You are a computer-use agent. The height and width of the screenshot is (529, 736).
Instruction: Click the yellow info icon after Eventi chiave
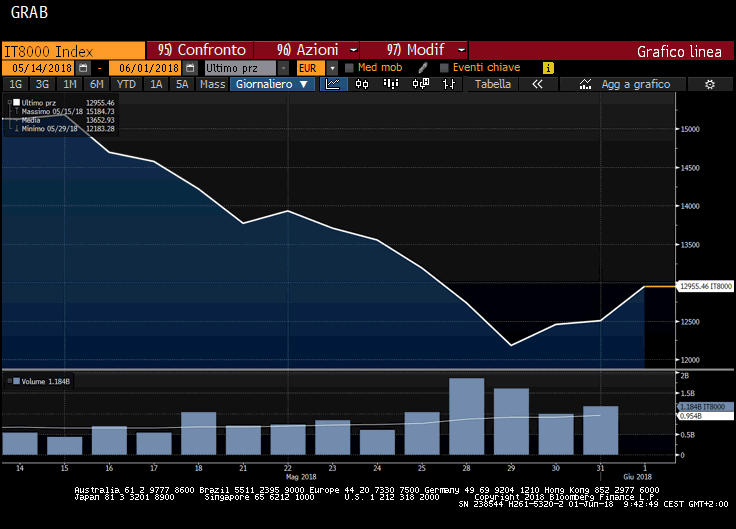(x=548, y=68)
